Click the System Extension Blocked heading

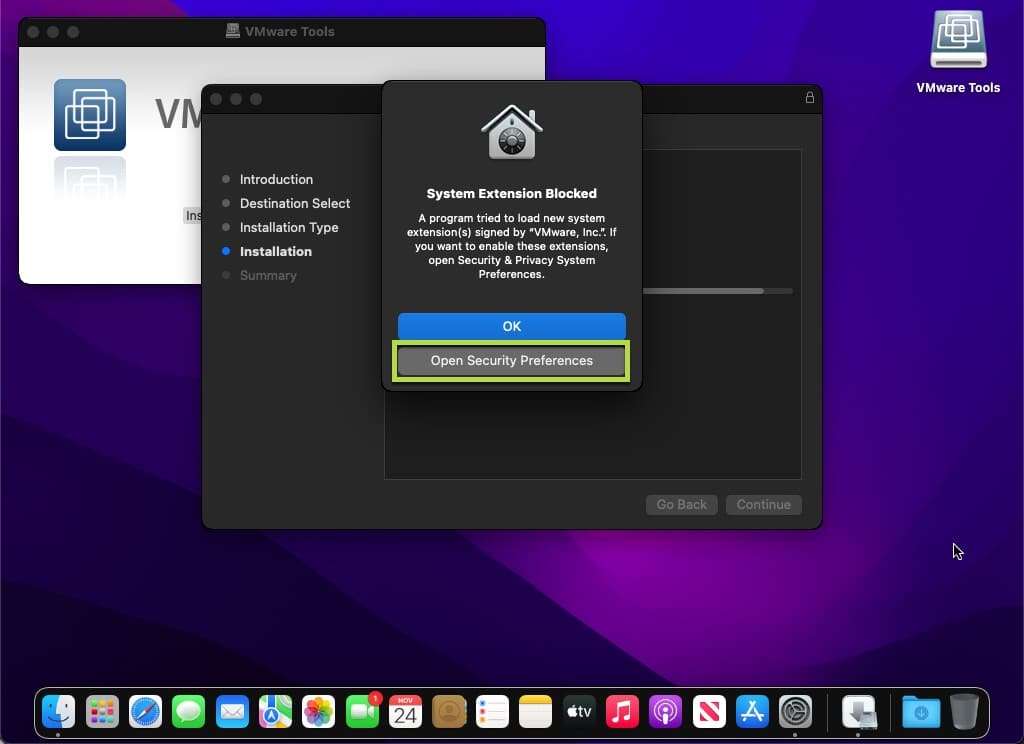[x=511, y=193]
